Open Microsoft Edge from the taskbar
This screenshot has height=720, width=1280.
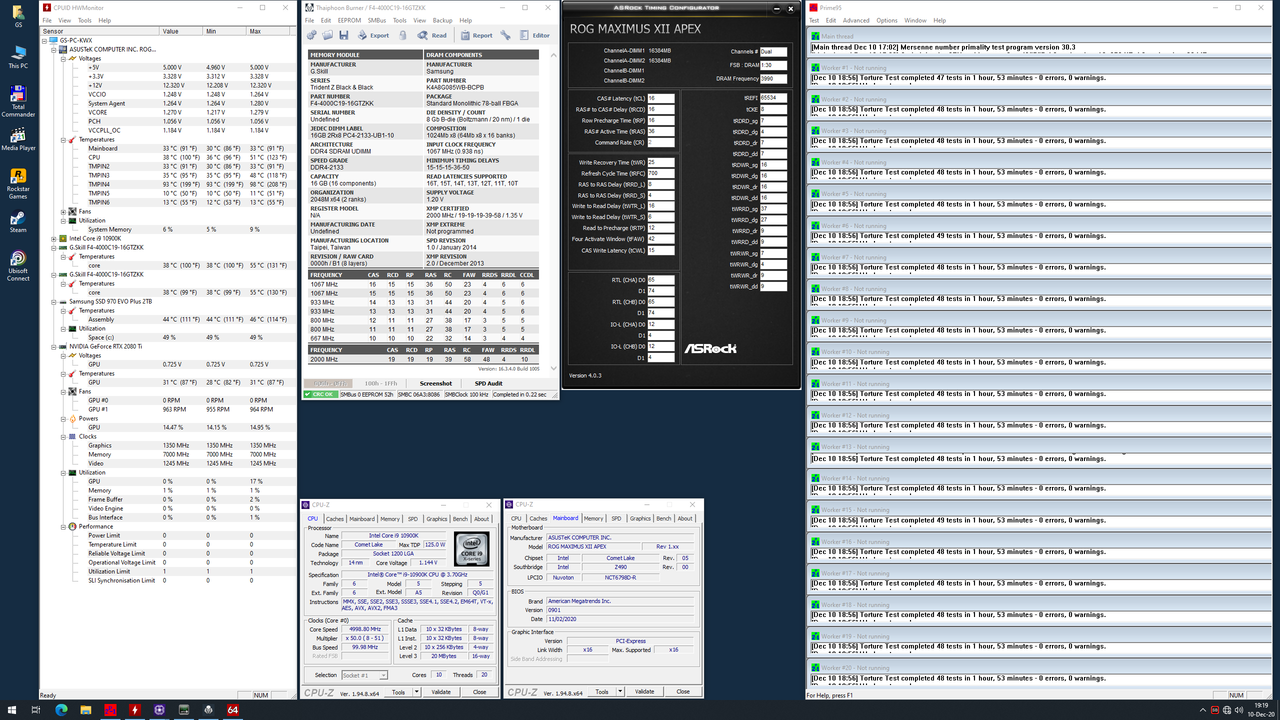pos(62,710)
